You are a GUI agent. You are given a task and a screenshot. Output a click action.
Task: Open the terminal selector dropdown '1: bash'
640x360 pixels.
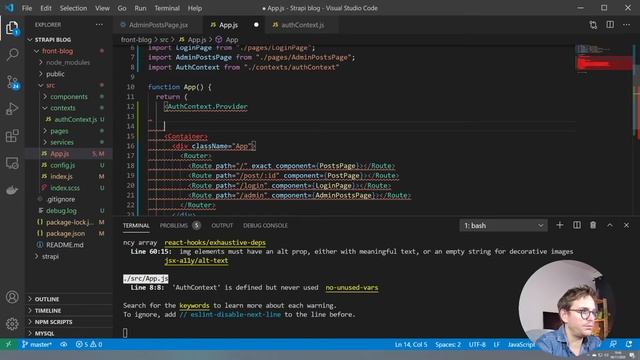[x=503, y=225]
